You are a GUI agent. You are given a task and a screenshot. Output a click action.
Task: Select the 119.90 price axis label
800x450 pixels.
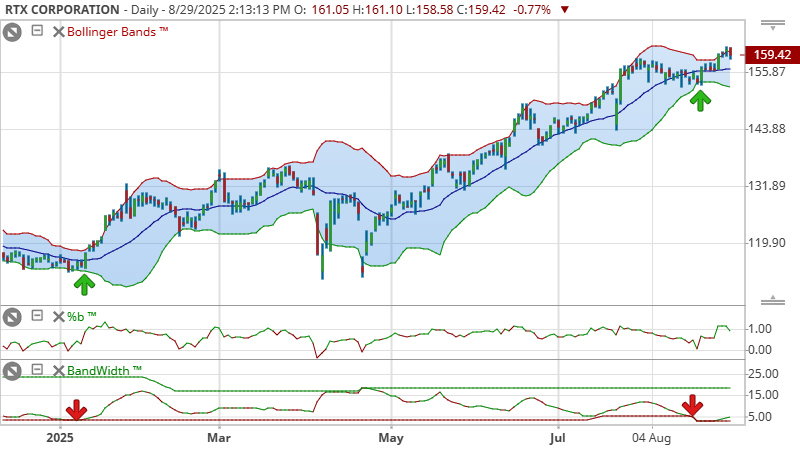tap(767, 243)
